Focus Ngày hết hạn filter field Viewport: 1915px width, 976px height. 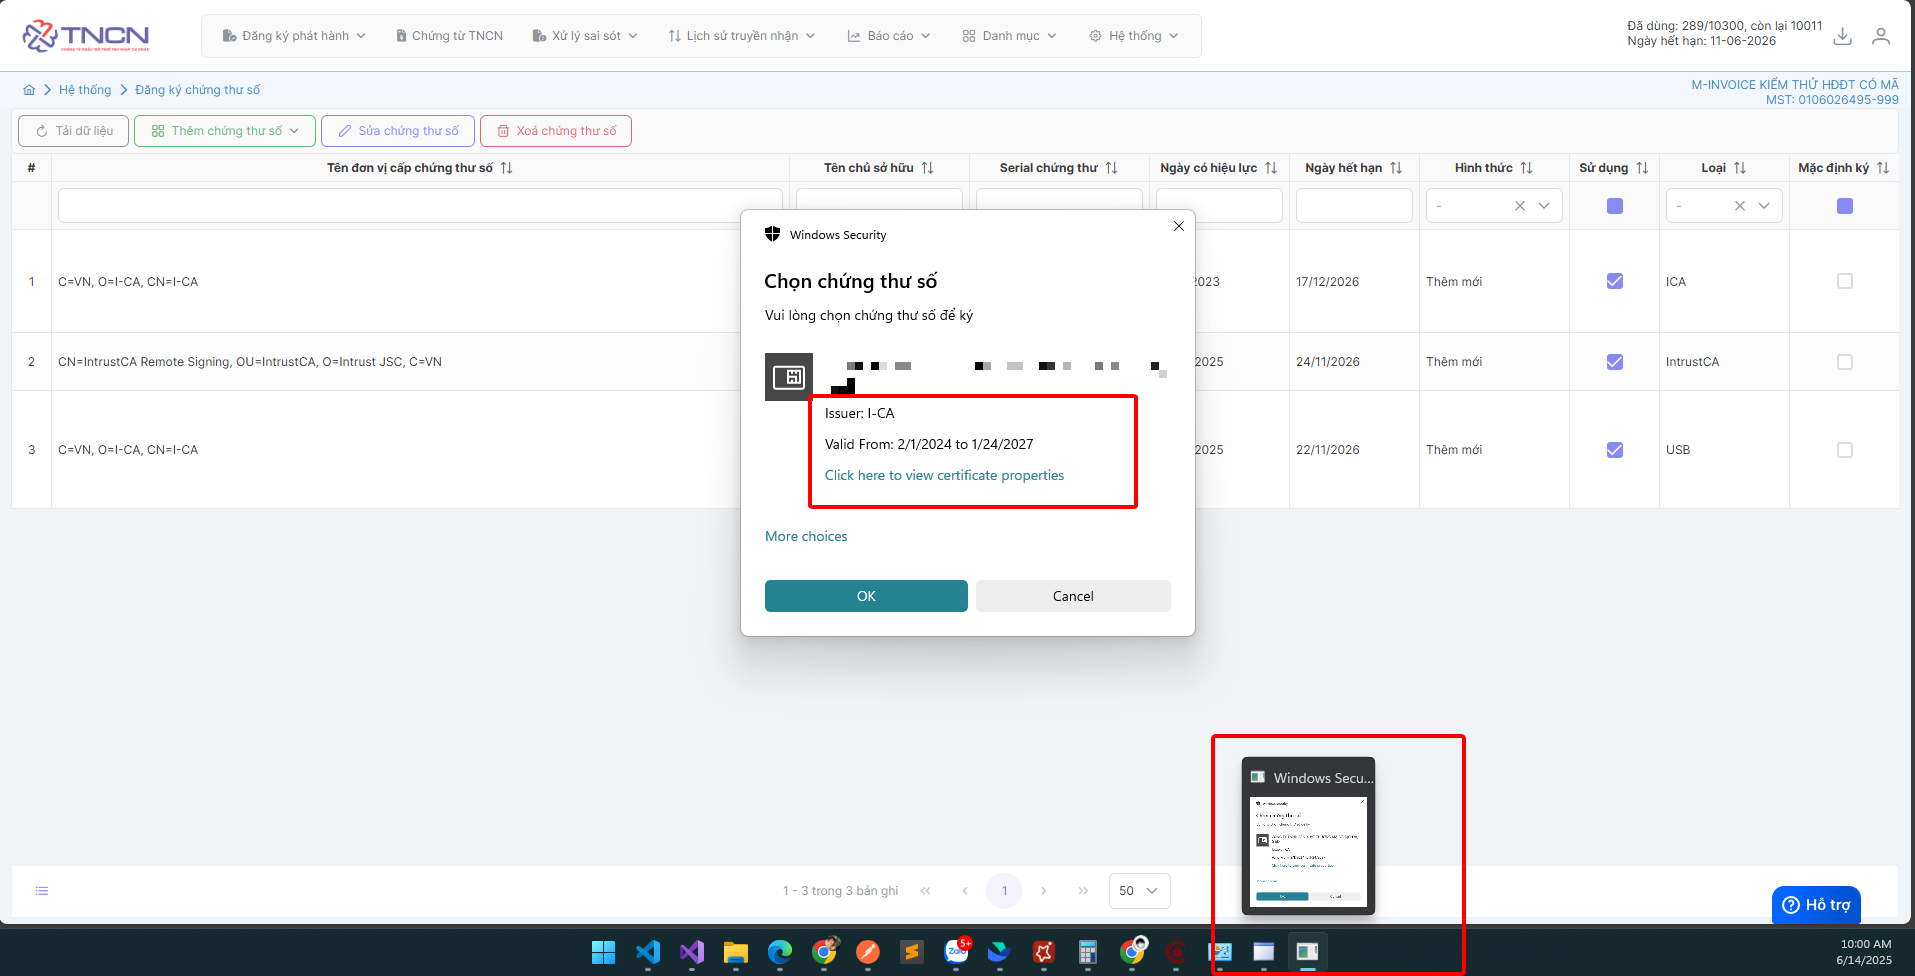pyautogui.click(x=1354, y=206)
